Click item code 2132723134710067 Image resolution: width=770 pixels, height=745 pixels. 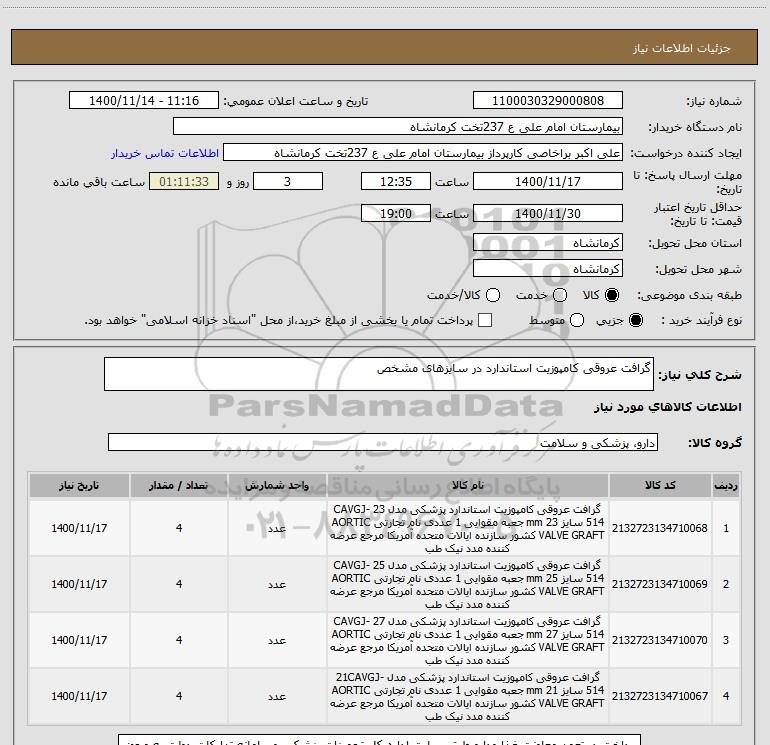click(x=660, y=696)
